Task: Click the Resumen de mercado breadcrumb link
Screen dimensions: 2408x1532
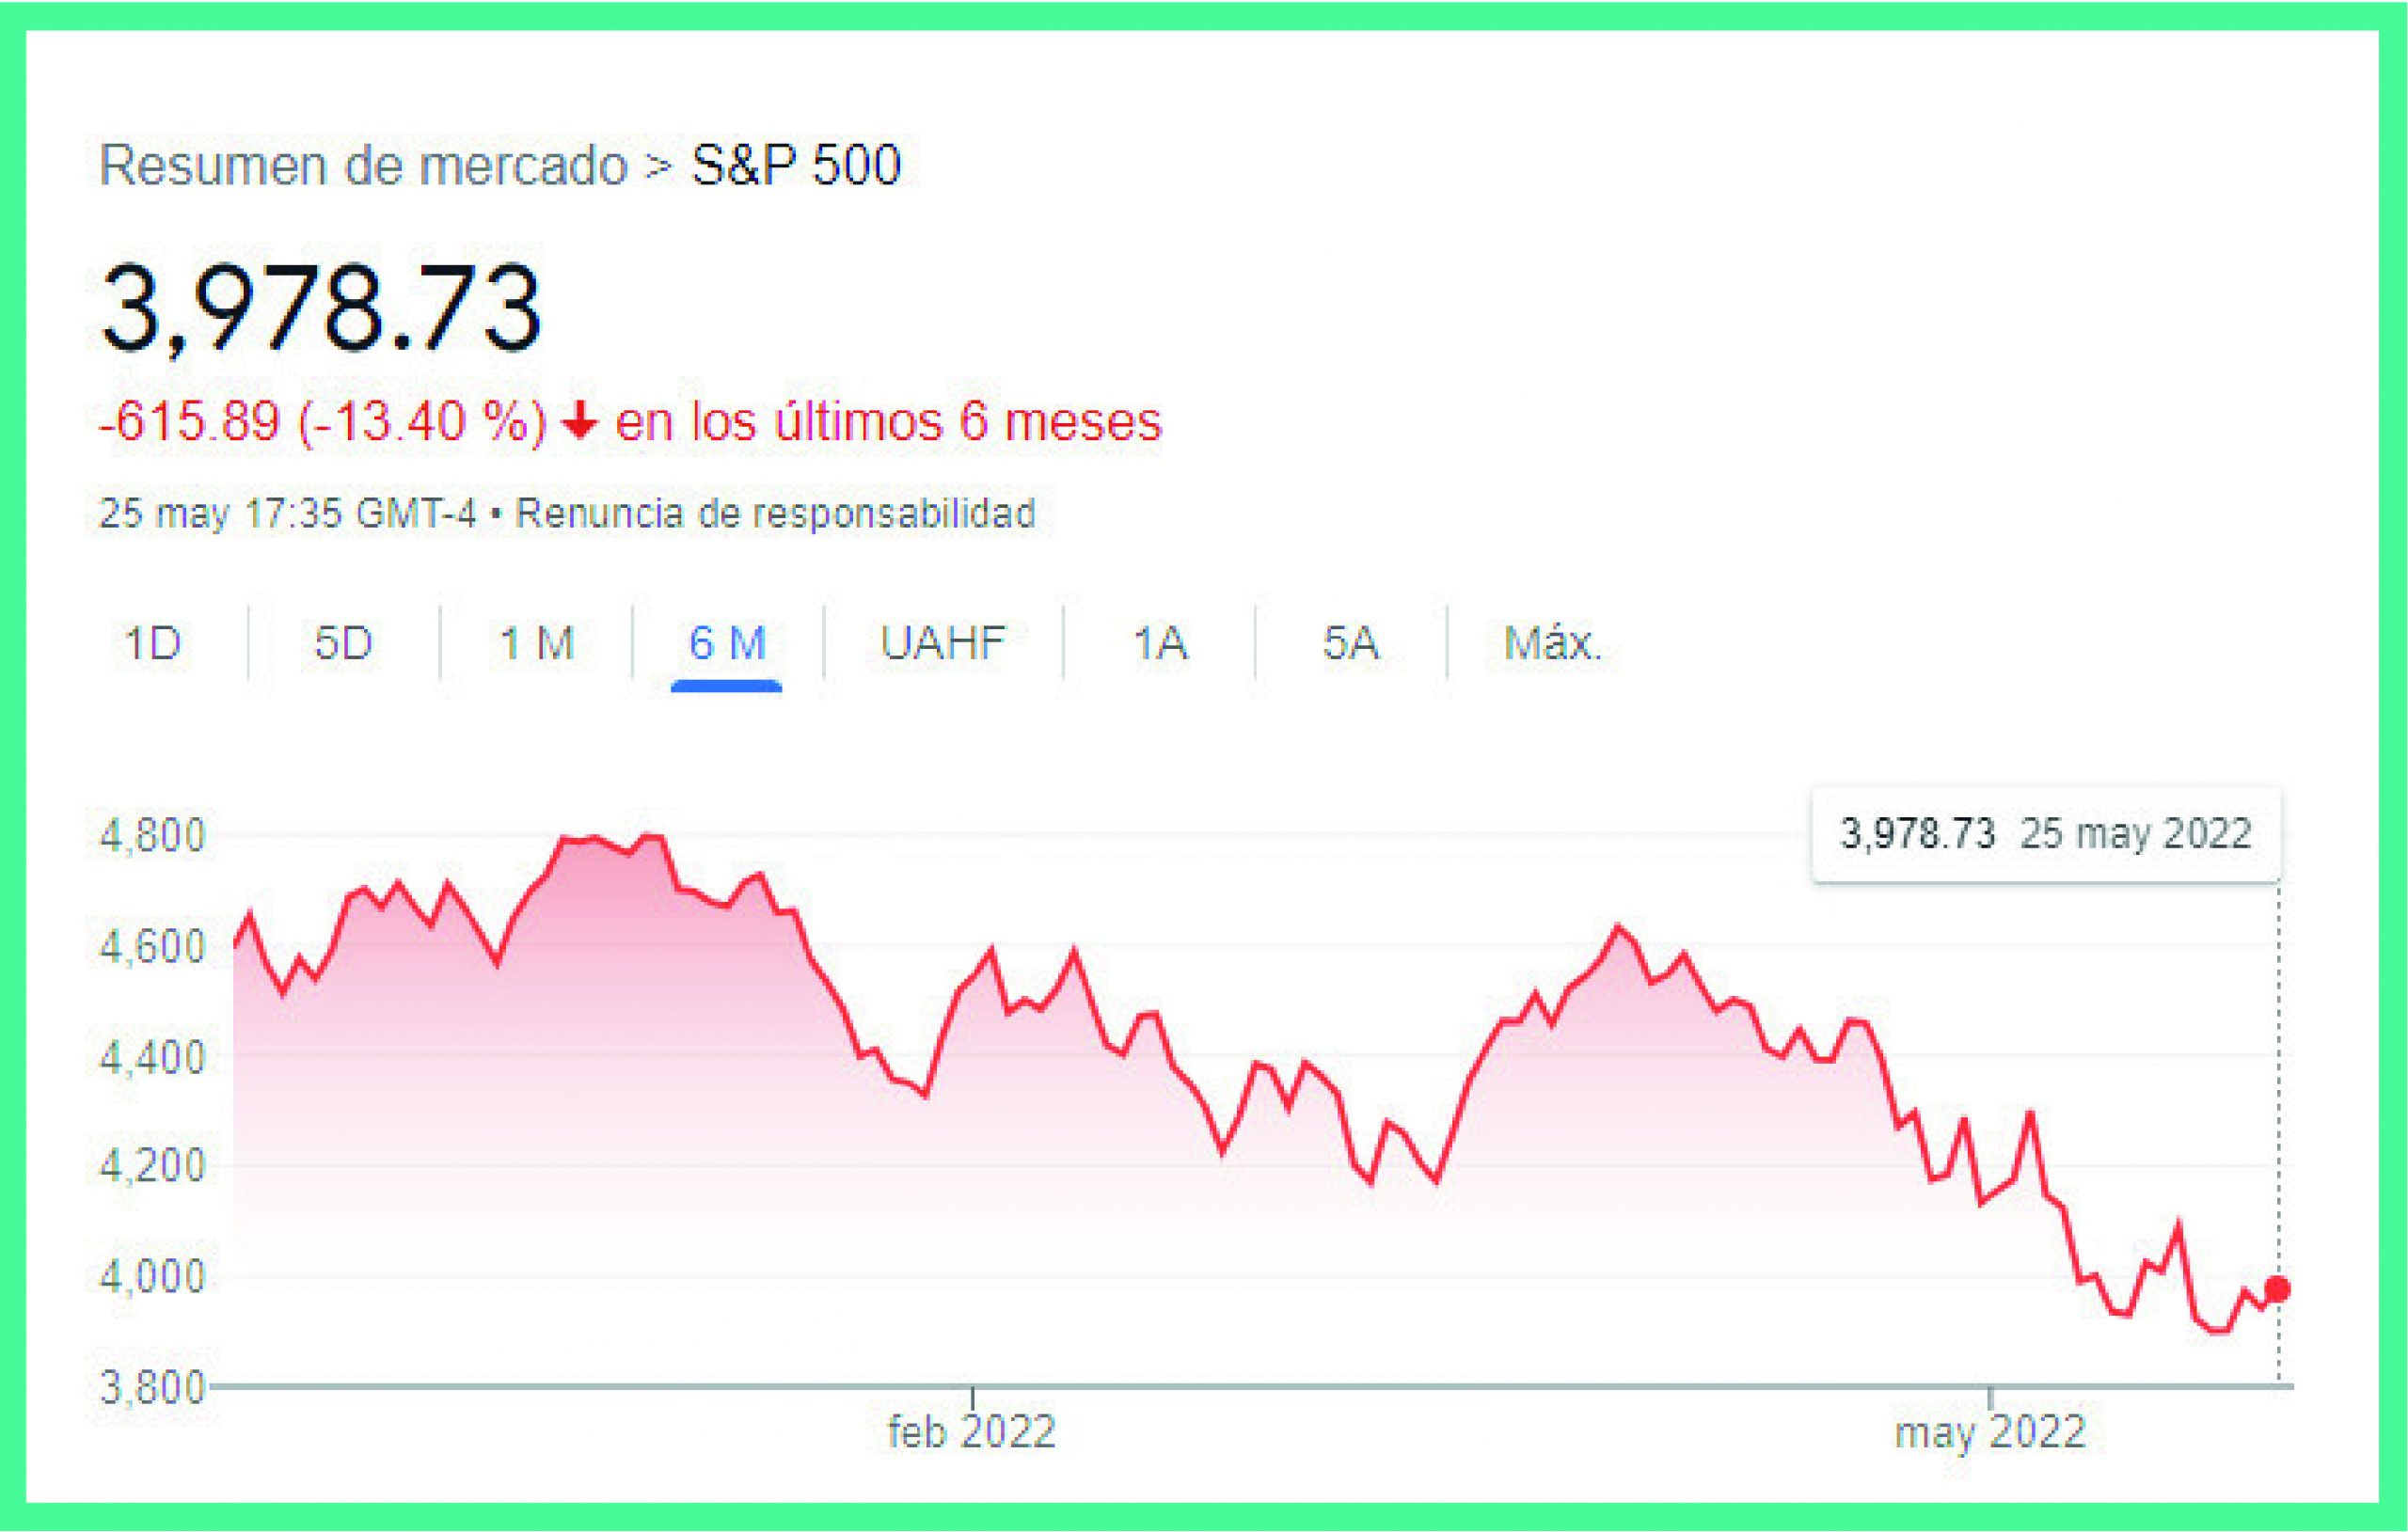Action: (x=363, y=165)
